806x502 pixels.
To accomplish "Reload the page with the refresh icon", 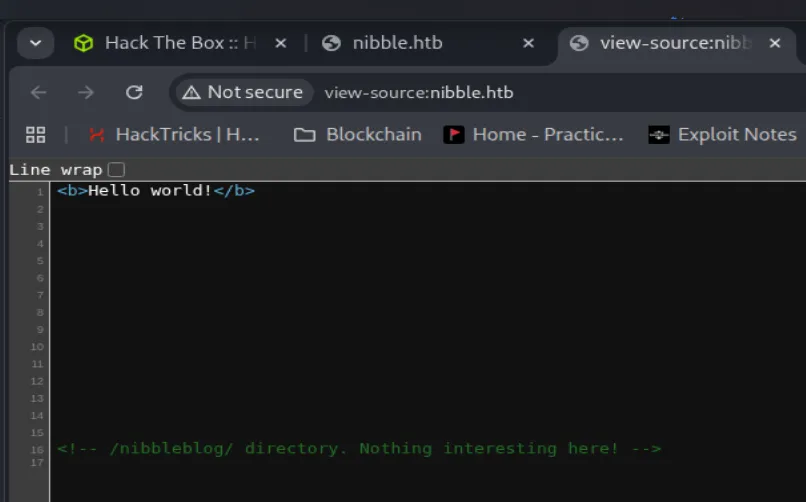I will [134, 92].
